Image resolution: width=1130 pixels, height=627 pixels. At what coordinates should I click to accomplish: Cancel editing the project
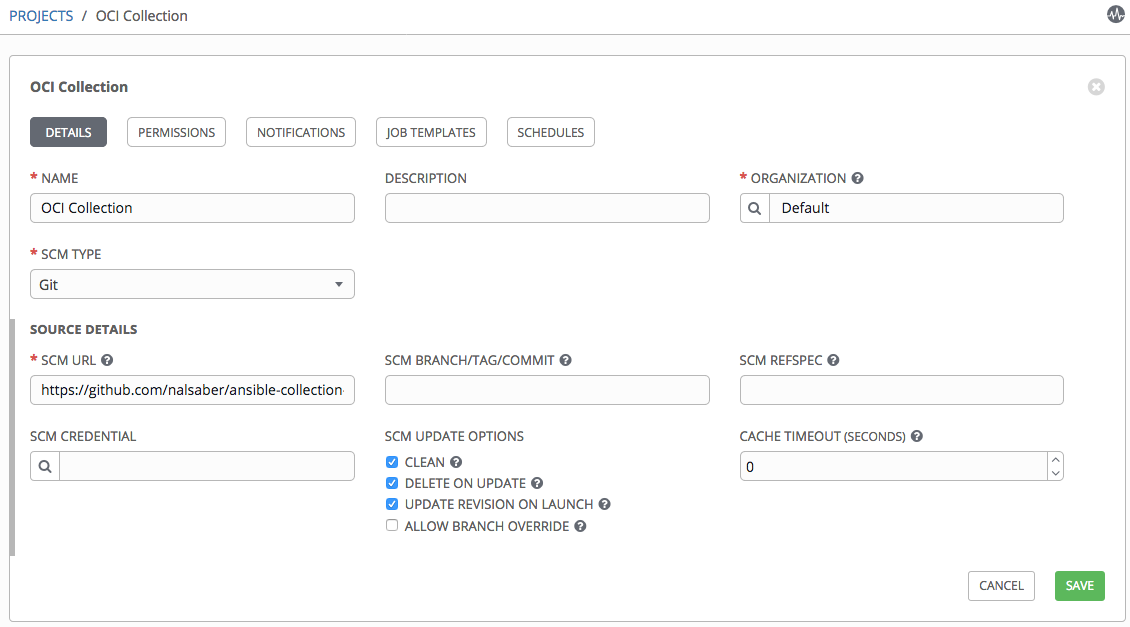1001,586
